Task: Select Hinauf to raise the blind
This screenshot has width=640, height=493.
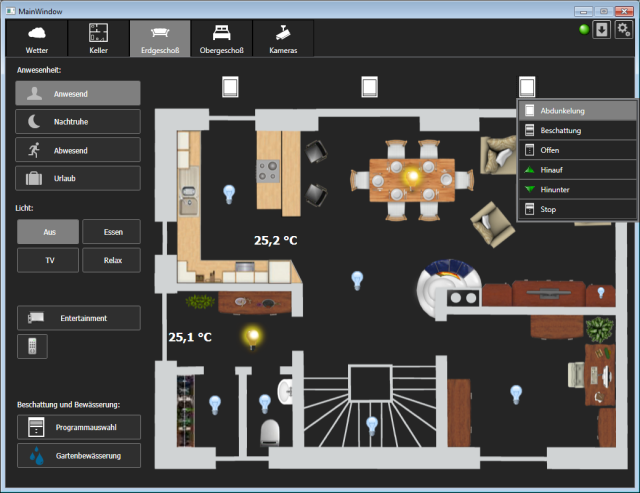Action: click(x=577, y=169)
